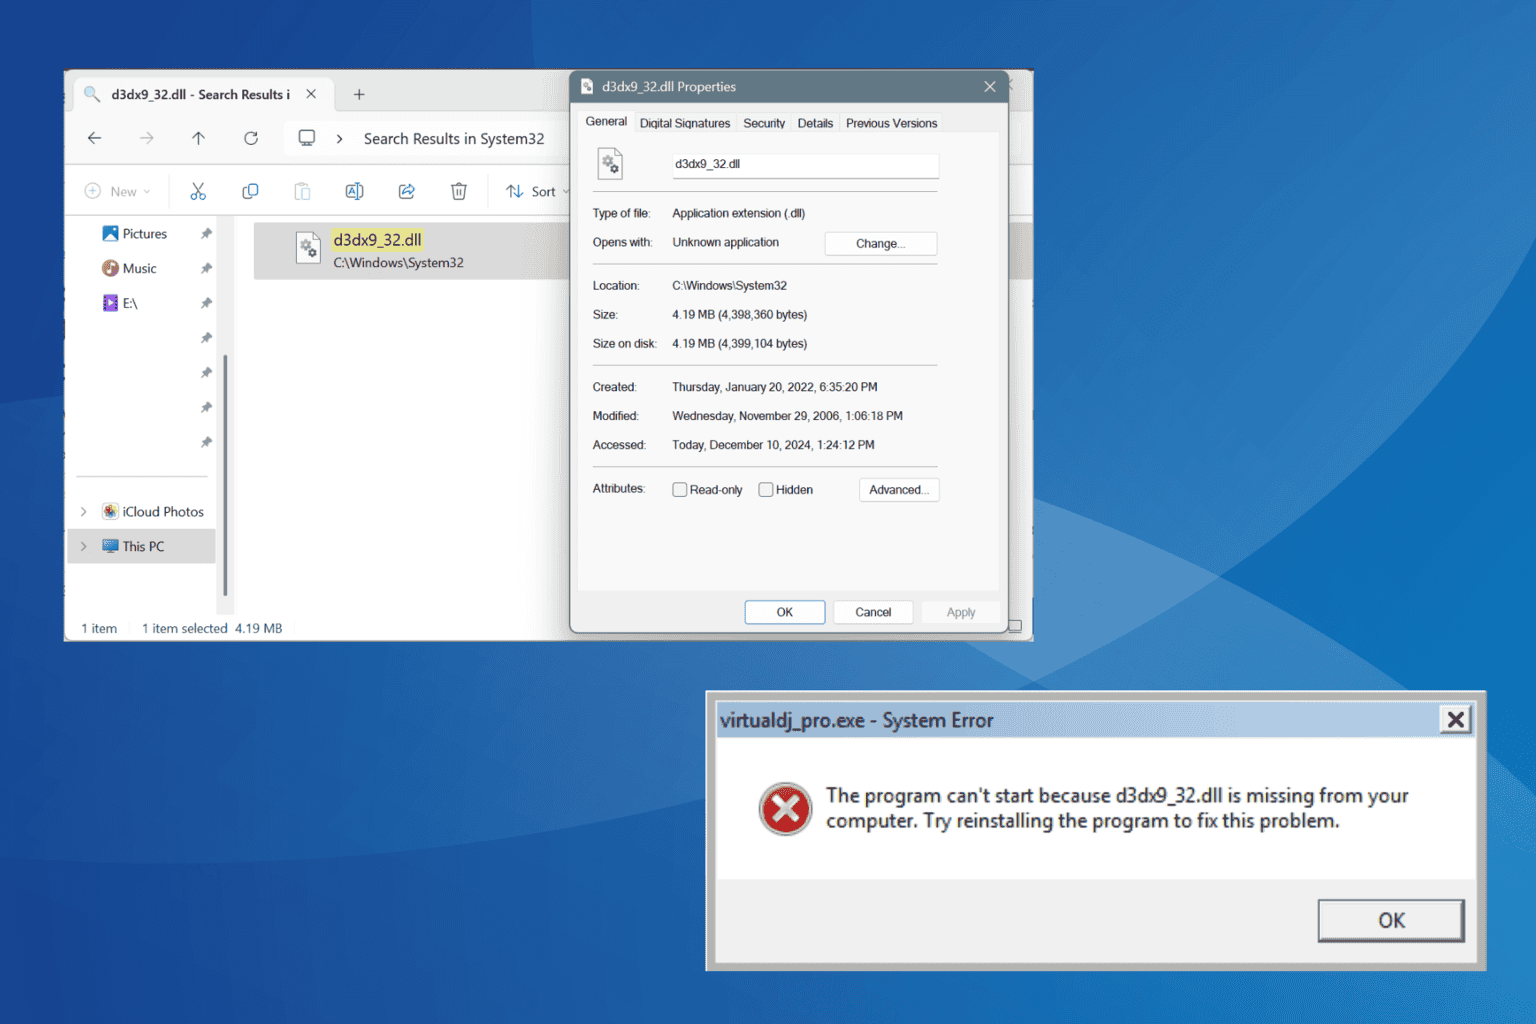Click the pin icon next to Music
Image resolution: width=1536 pixels, height=1024 pixels.
click(206, 268)
